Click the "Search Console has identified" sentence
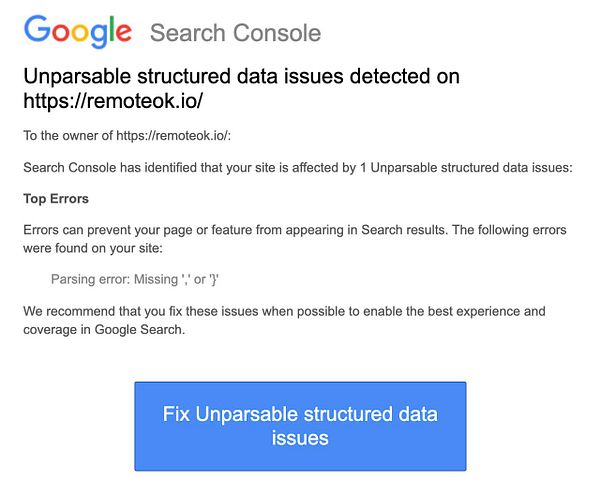The image size is (600, 495). tap(297, 167)
